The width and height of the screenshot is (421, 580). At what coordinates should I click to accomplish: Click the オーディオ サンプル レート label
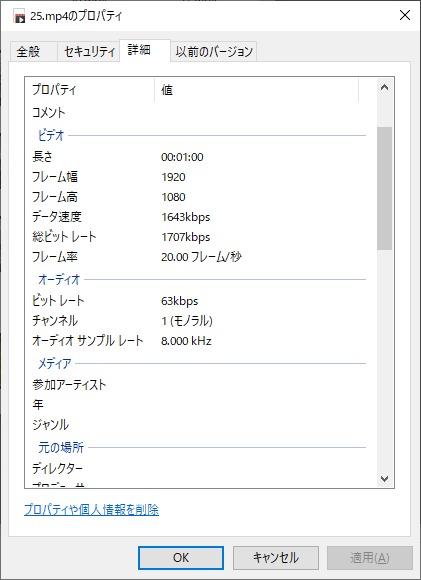coord(88,341)
